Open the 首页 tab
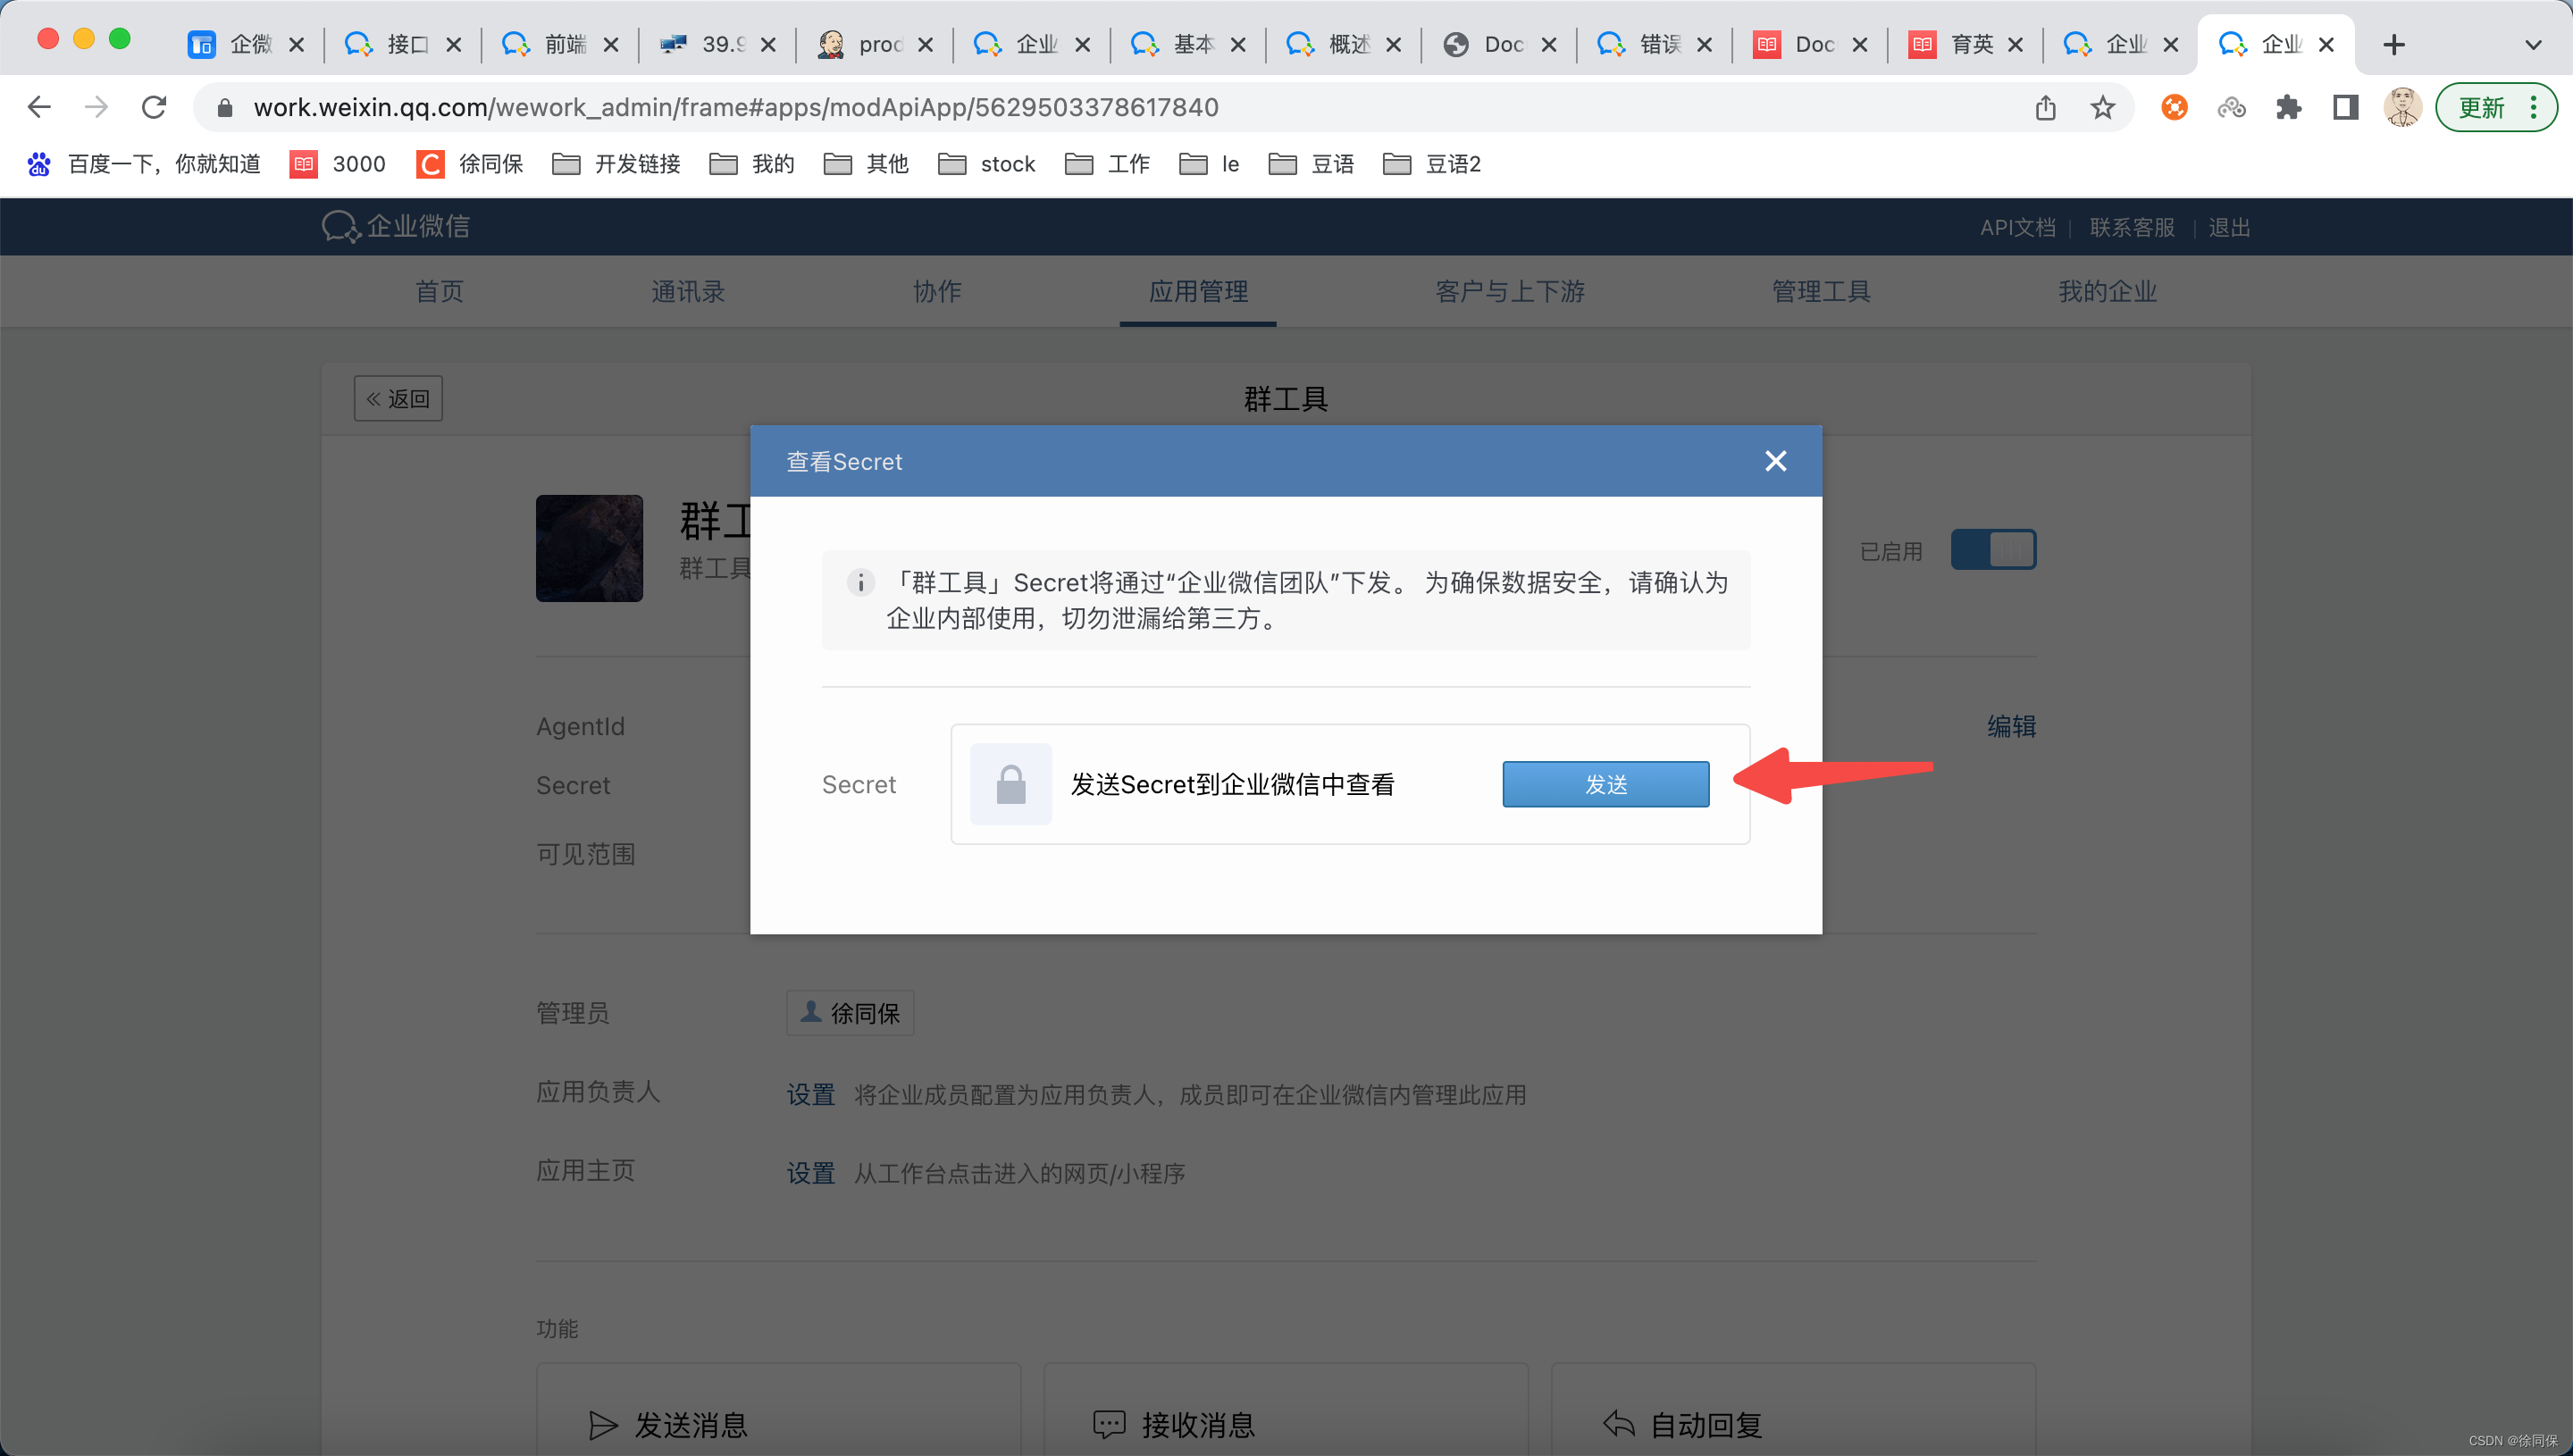This screenshot has height=1456, width=2573. tap(440, 291)
